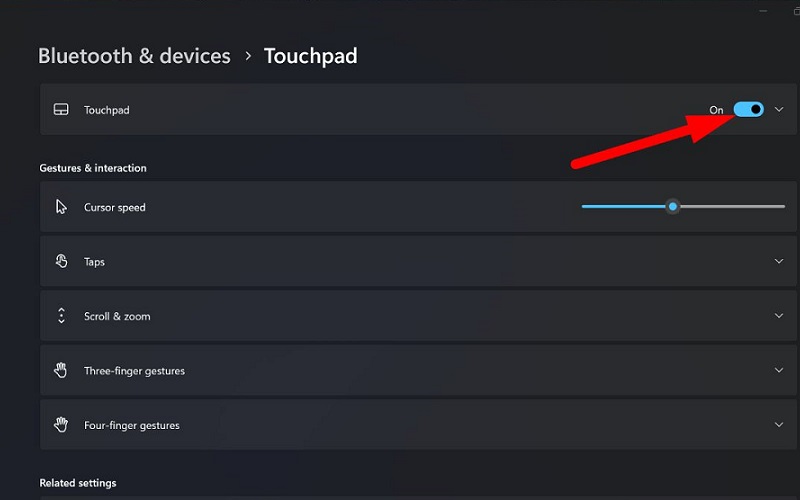Turn off the Touchpad toggle switch
Image resolution: width=800 pixels, height=500 pixels.
click(748, 109)
